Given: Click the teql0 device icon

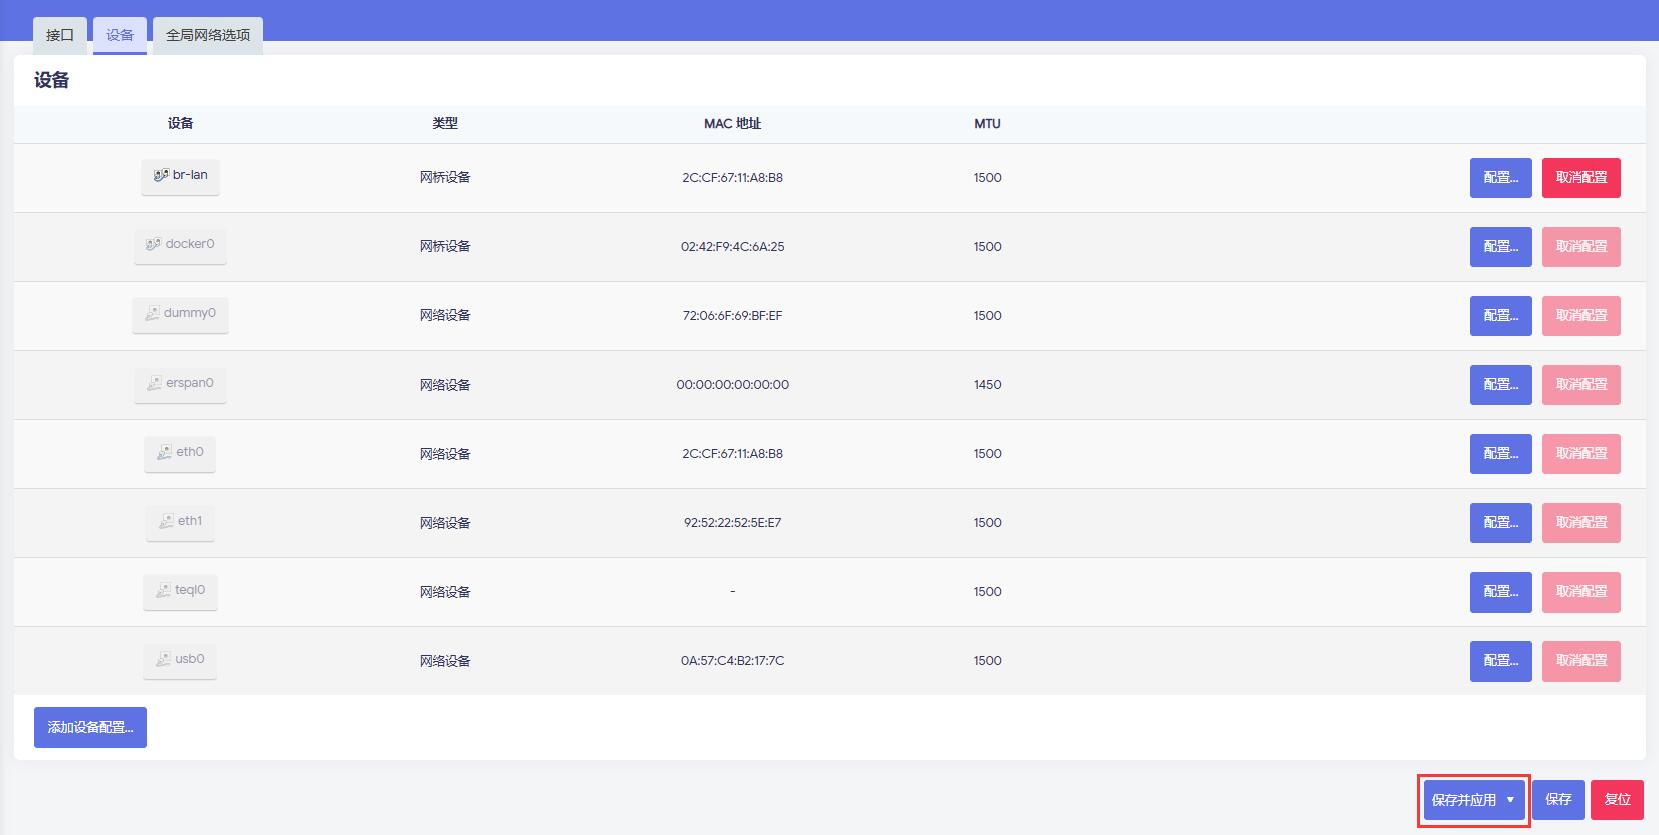Looking at the screenshot, I should (x=163, y=590).
